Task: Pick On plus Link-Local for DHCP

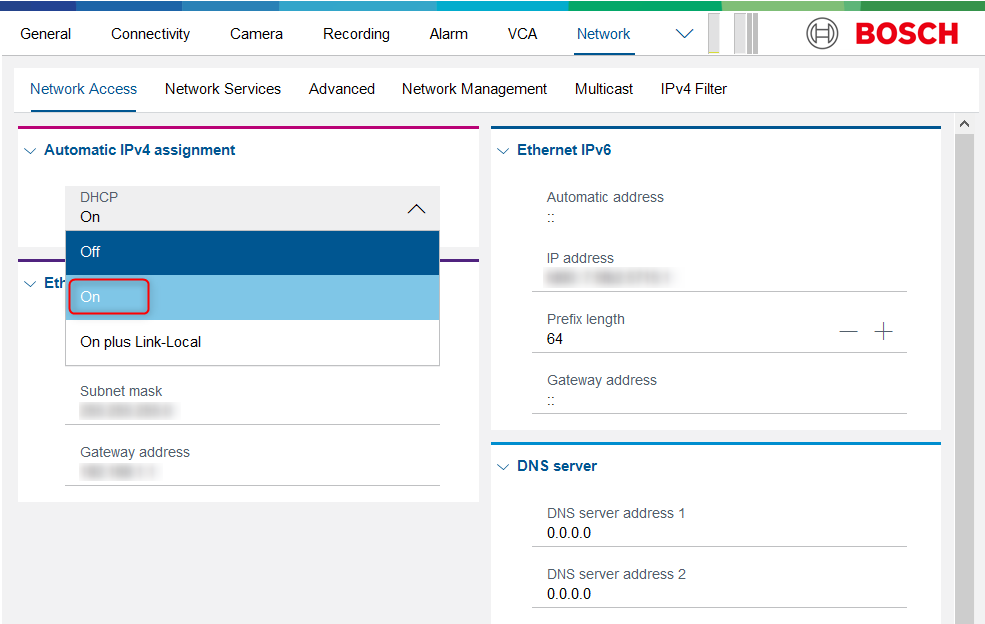Action: [252, 342]
